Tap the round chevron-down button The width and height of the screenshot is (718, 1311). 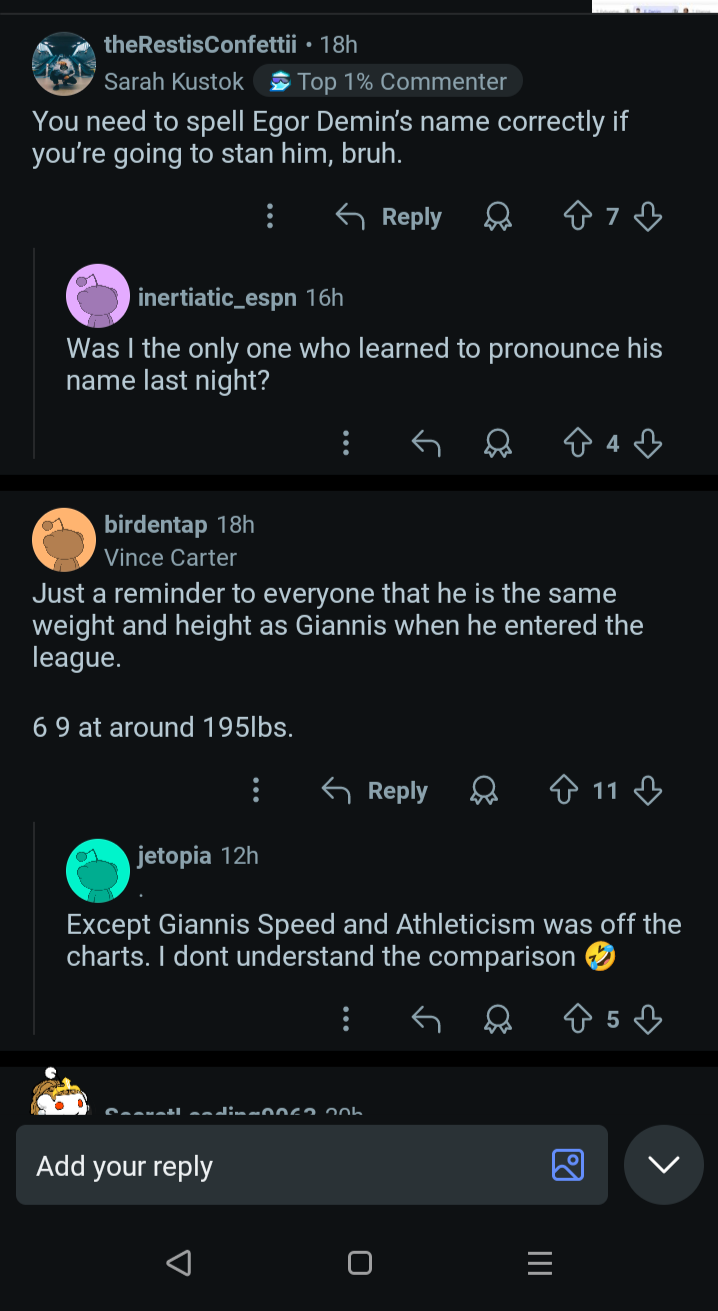pos(664,1165)
